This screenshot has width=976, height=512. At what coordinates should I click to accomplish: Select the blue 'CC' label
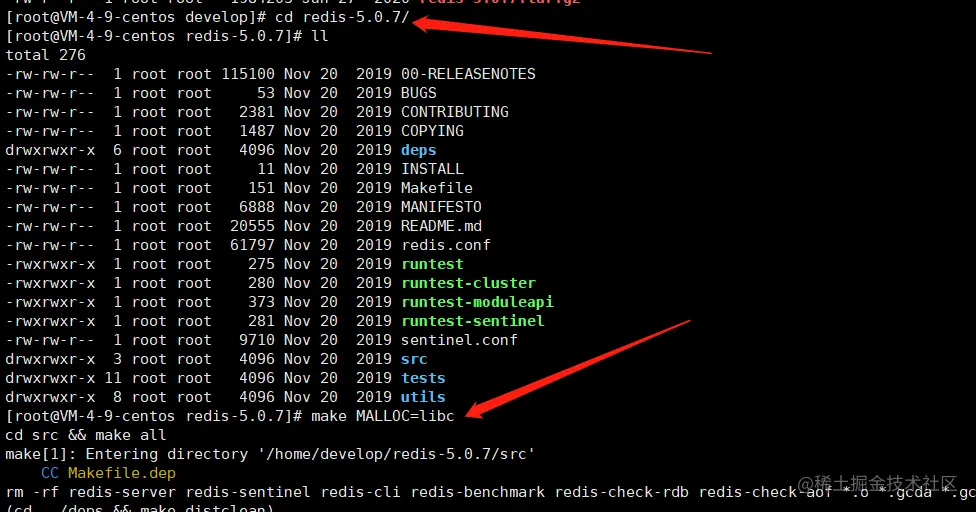tap(50, 473)
